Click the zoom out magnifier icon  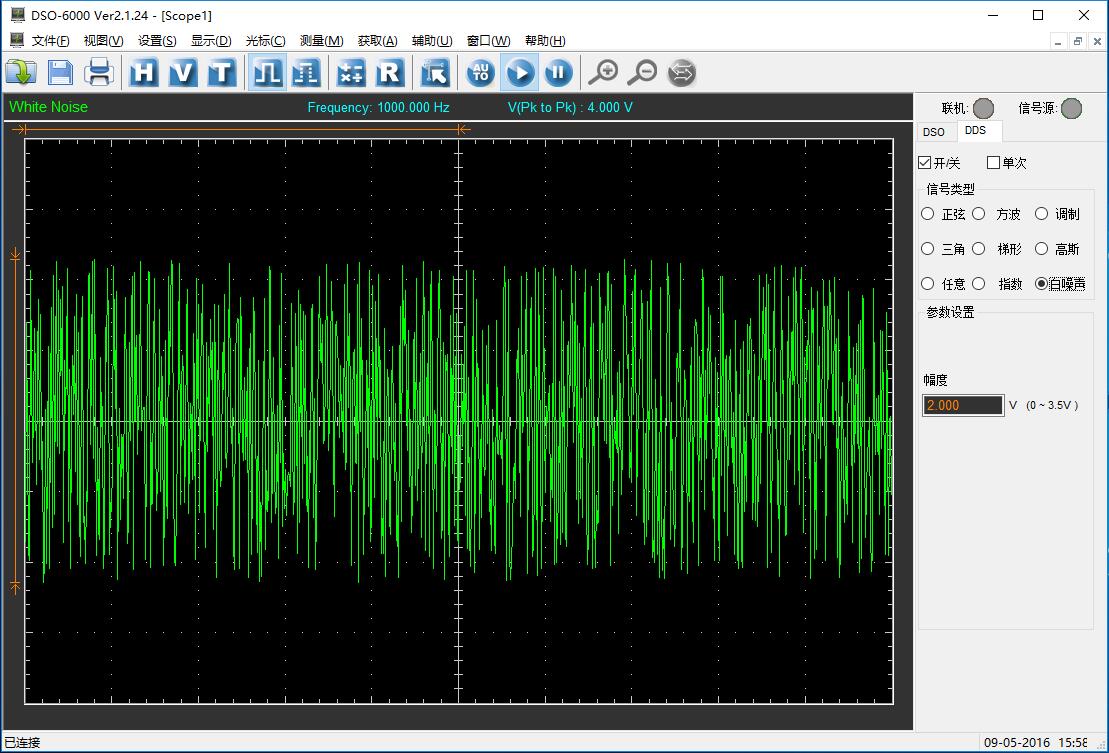coord(642,72)
